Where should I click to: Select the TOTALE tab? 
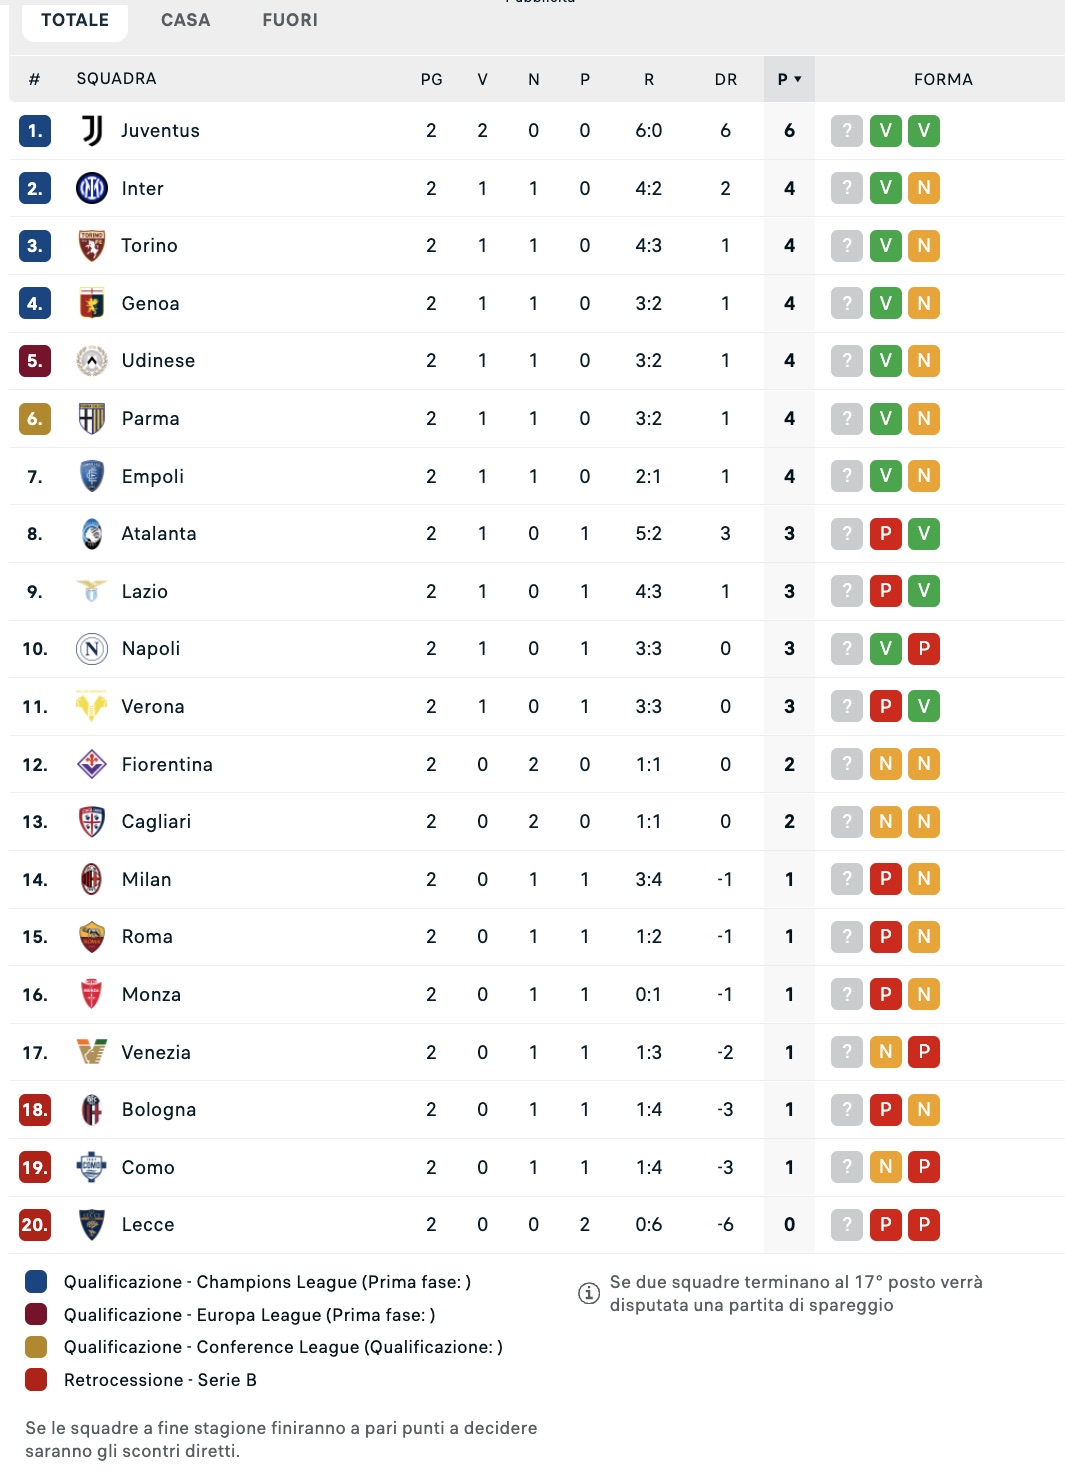75,20
